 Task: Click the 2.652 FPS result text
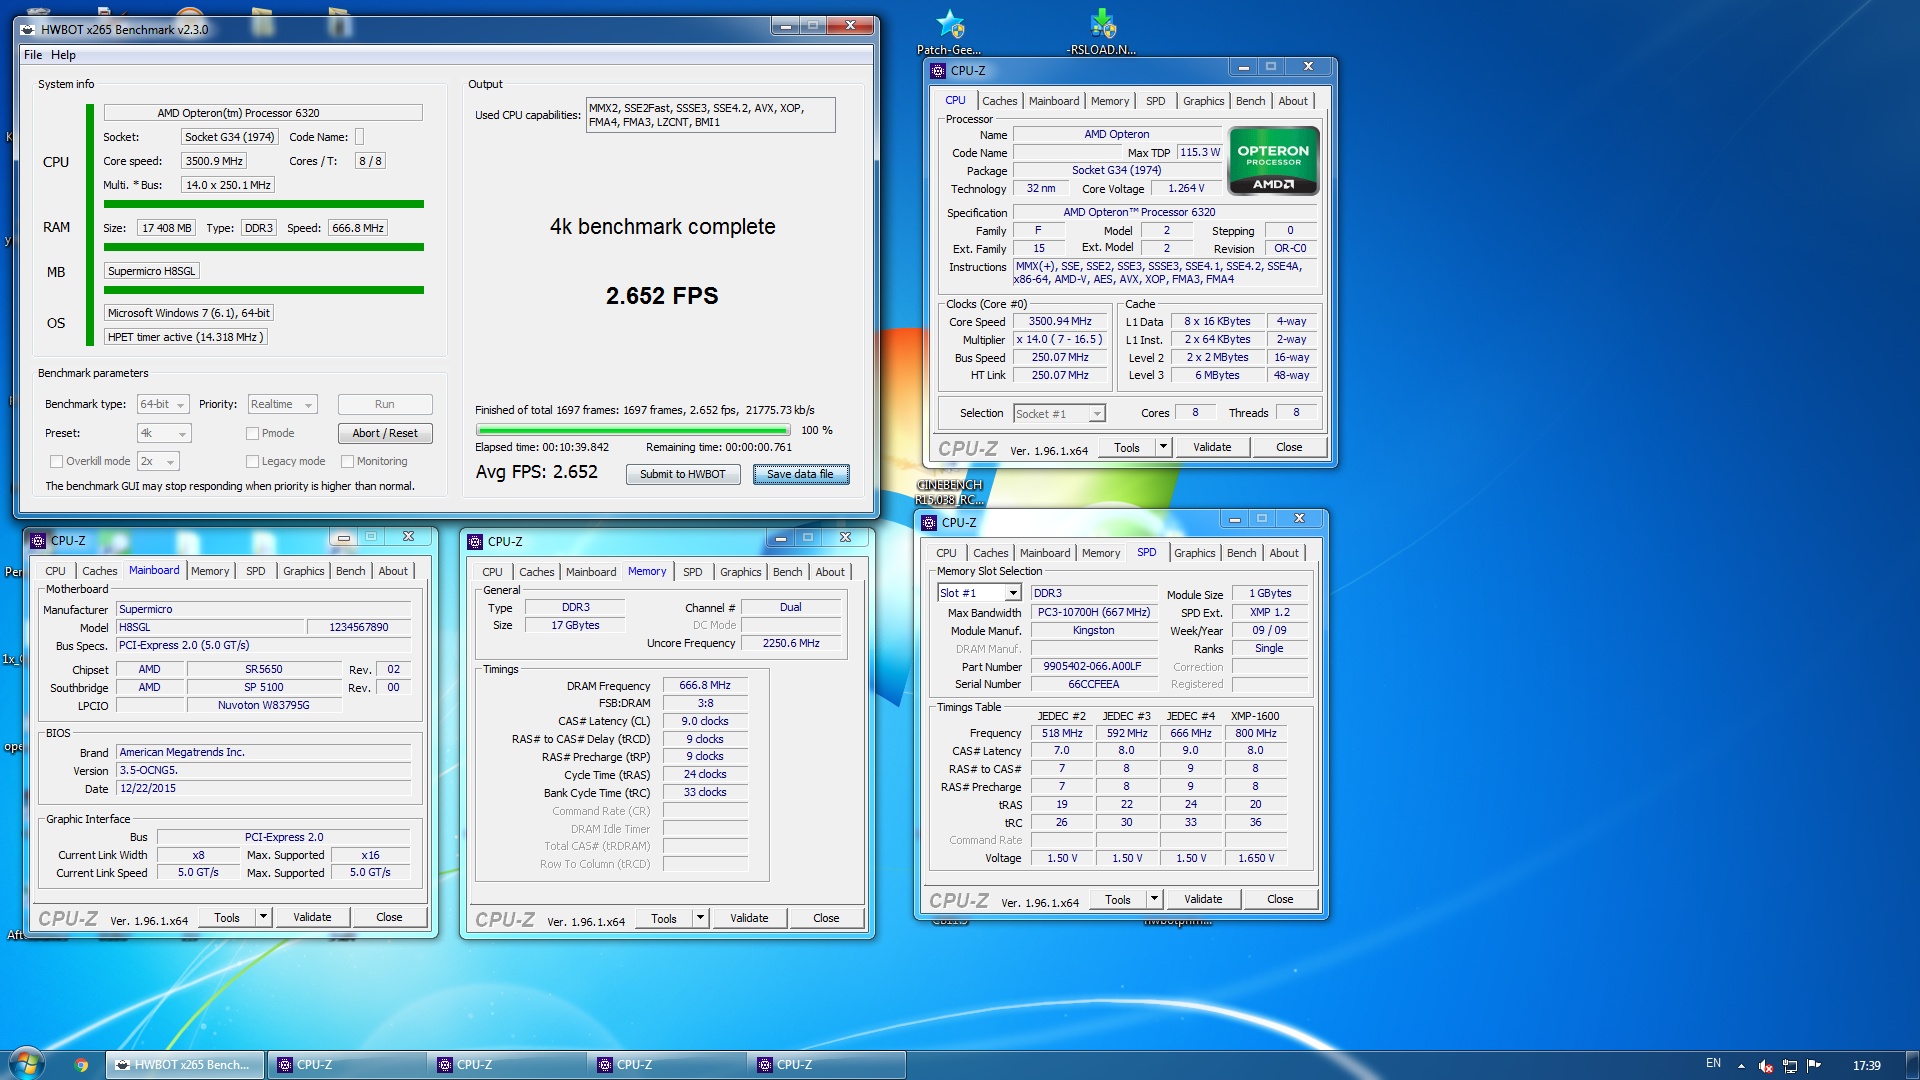coord(662,295)
